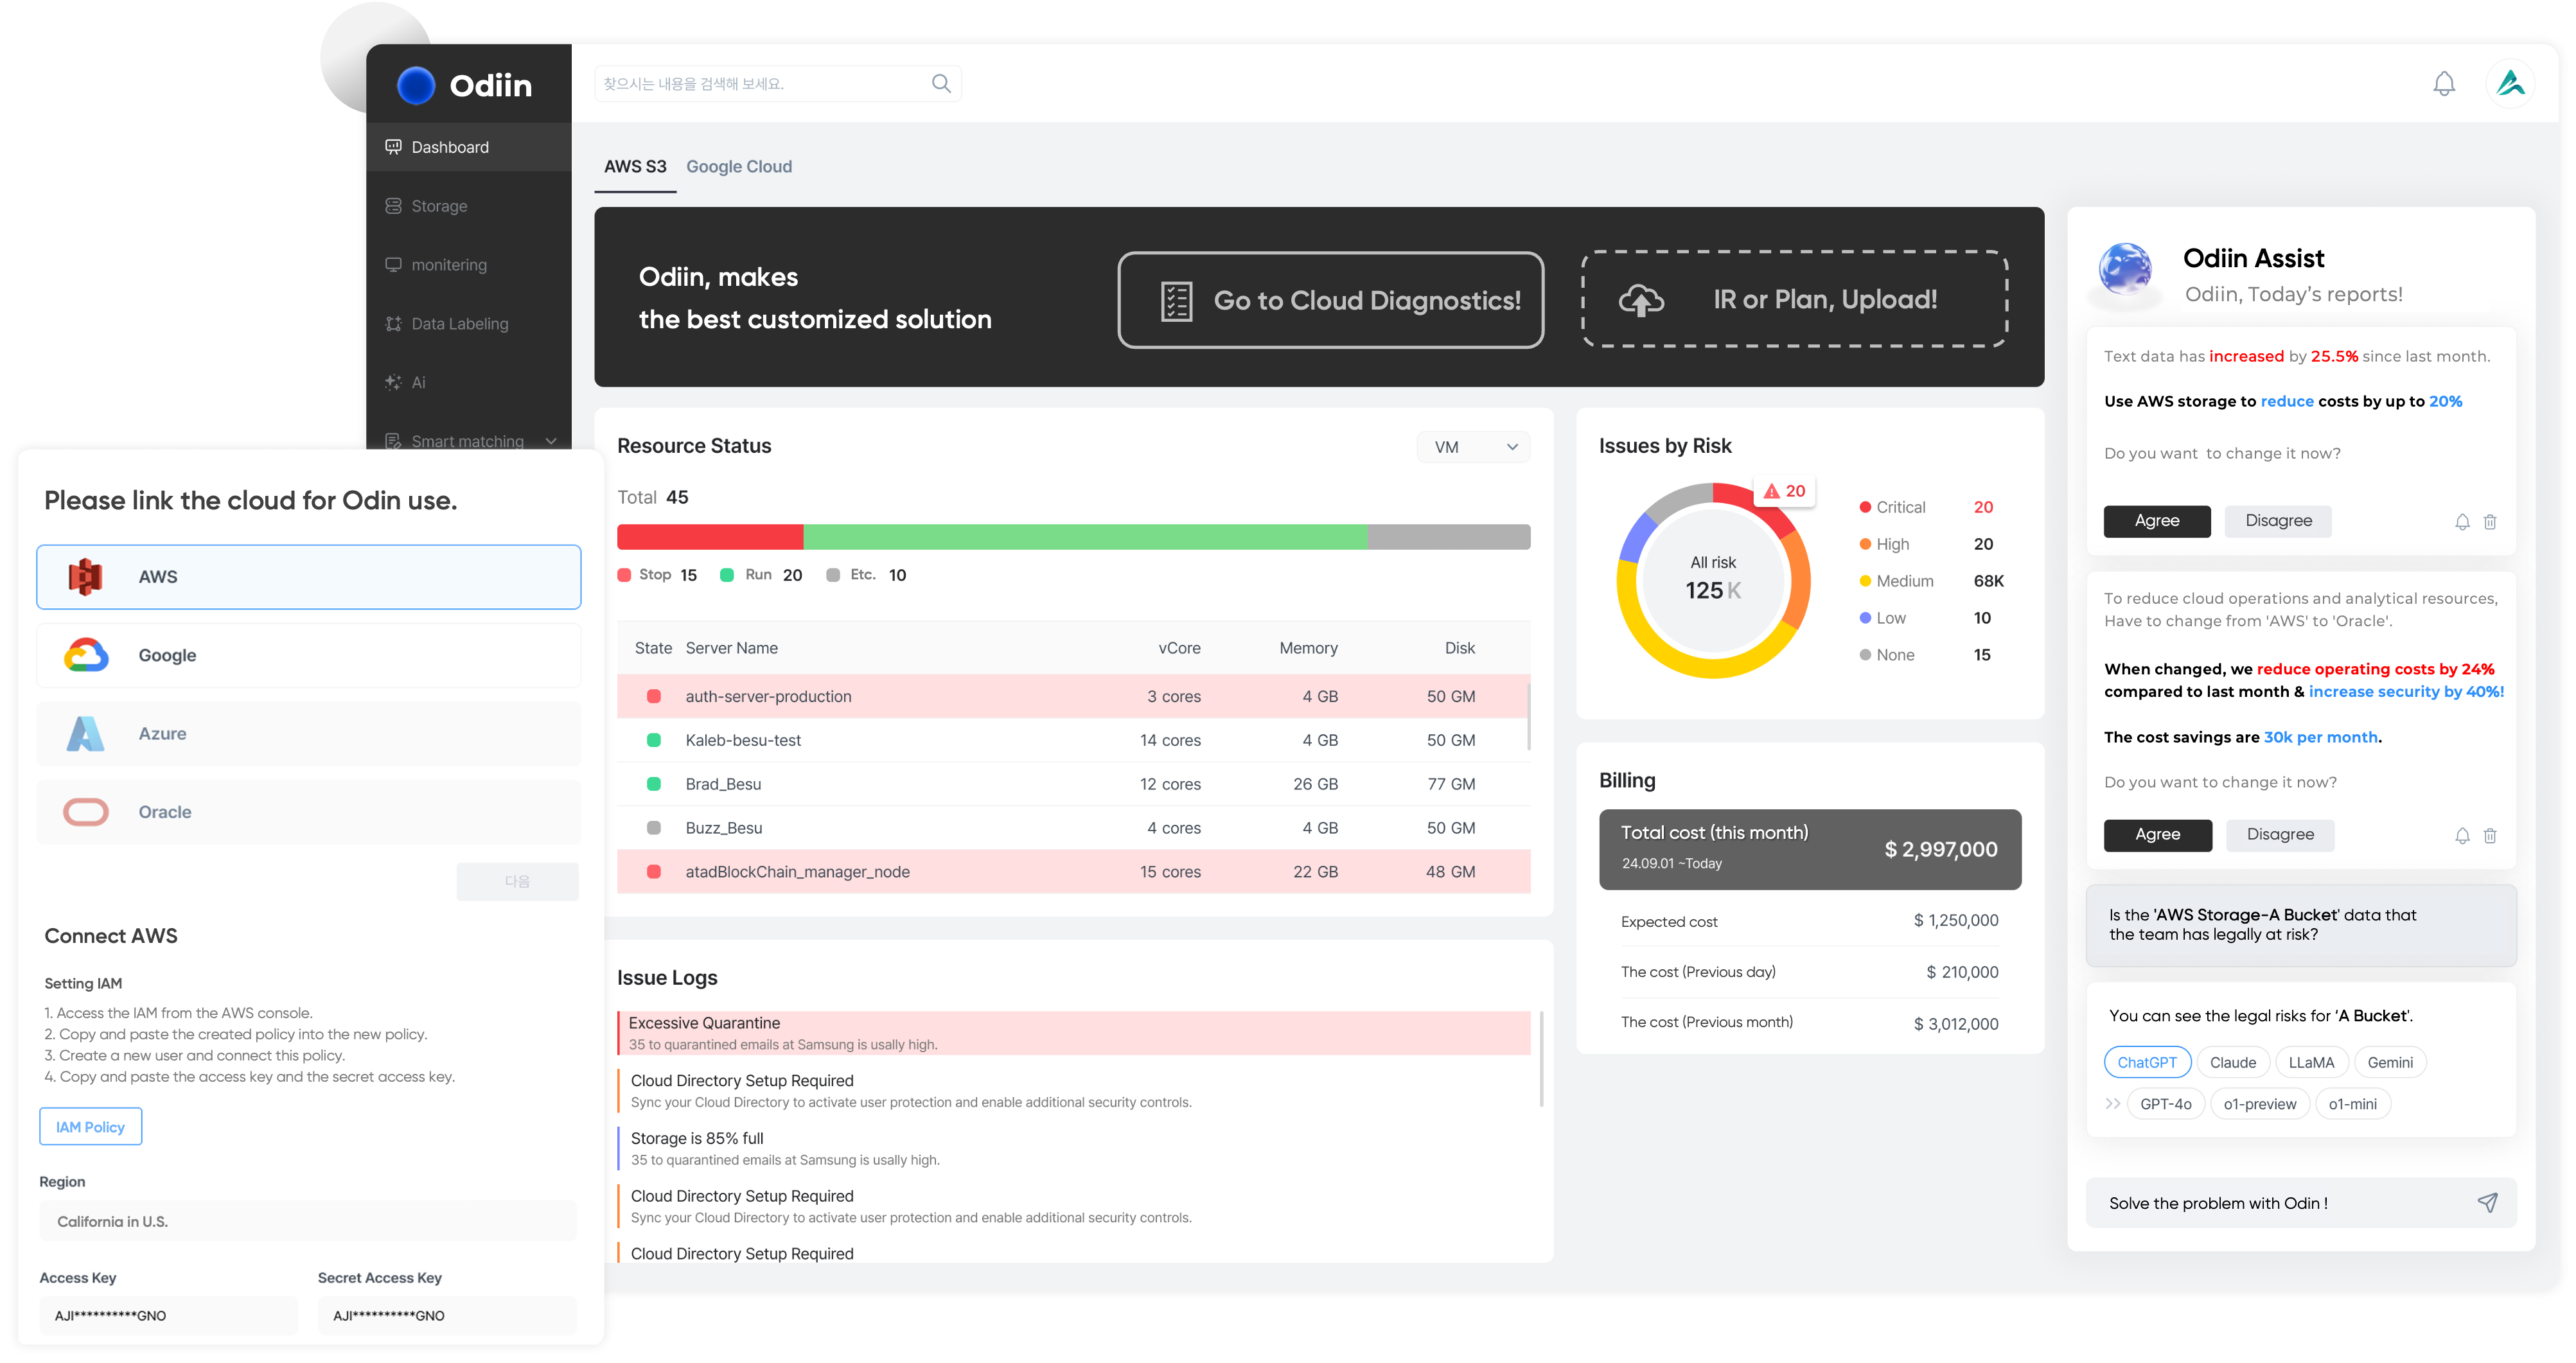This screenshot has width=2576, height=1363.
Task: Open monitering in the sidebar menu
Action: click(449, 265)
